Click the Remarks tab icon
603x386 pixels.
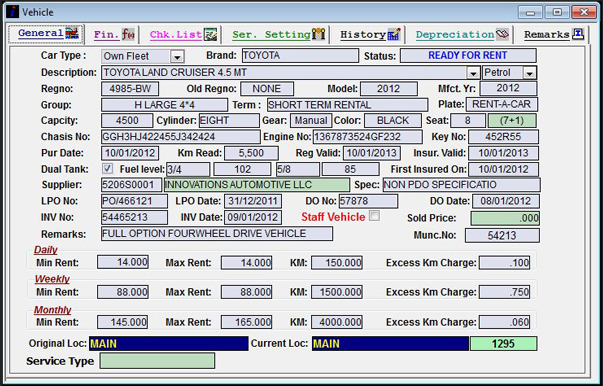578,34
